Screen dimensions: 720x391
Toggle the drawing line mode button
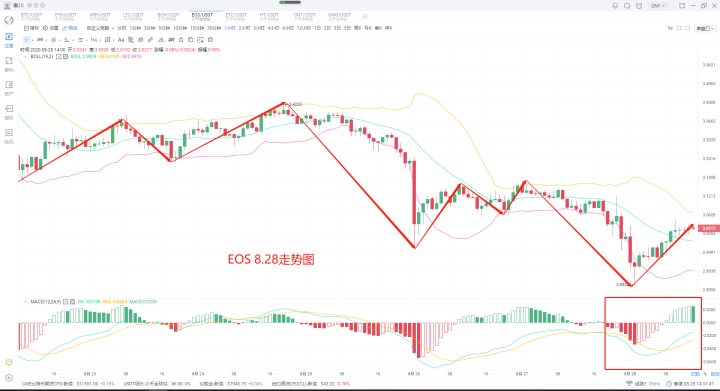pyautogui.click(x=70, y=28)
